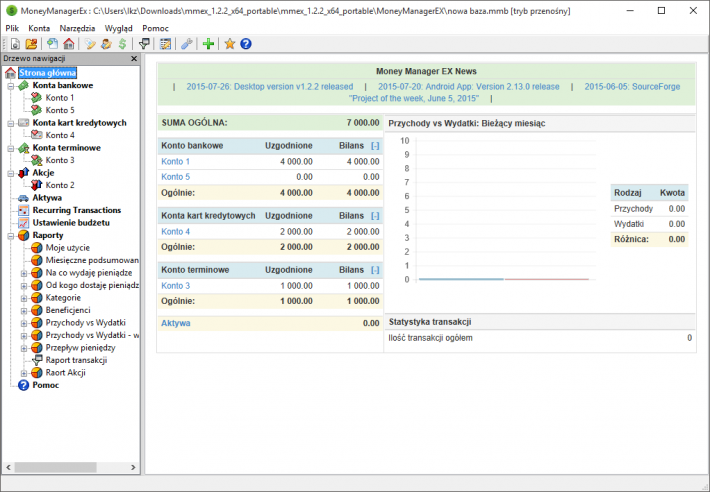
Task: Open Konto 4 link in credit card table
Action: click(176, 232)
